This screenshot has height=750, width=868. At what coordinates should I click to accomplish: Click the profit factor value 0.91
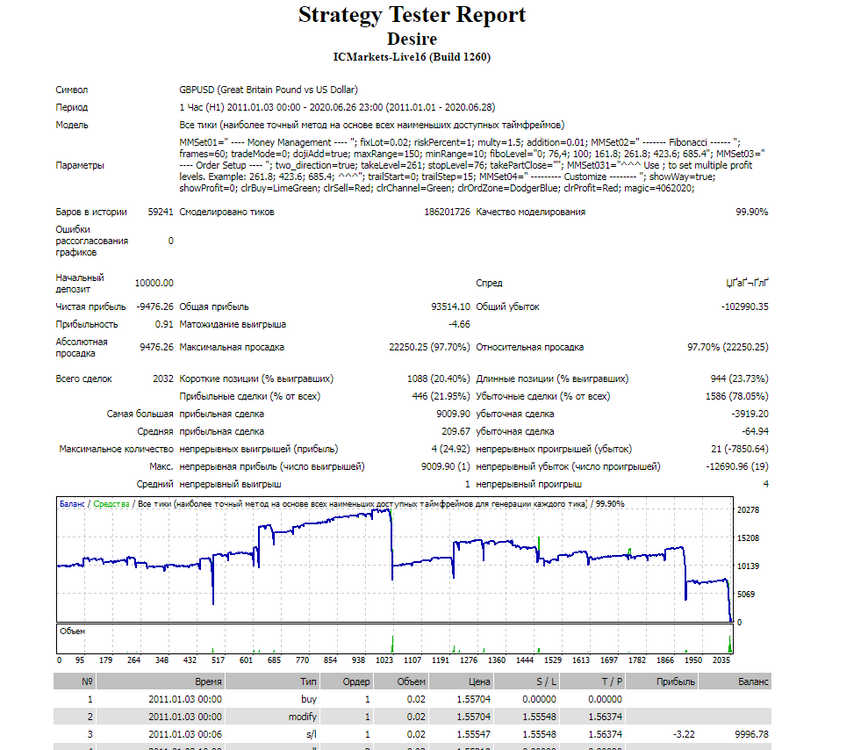pos(164,324)
